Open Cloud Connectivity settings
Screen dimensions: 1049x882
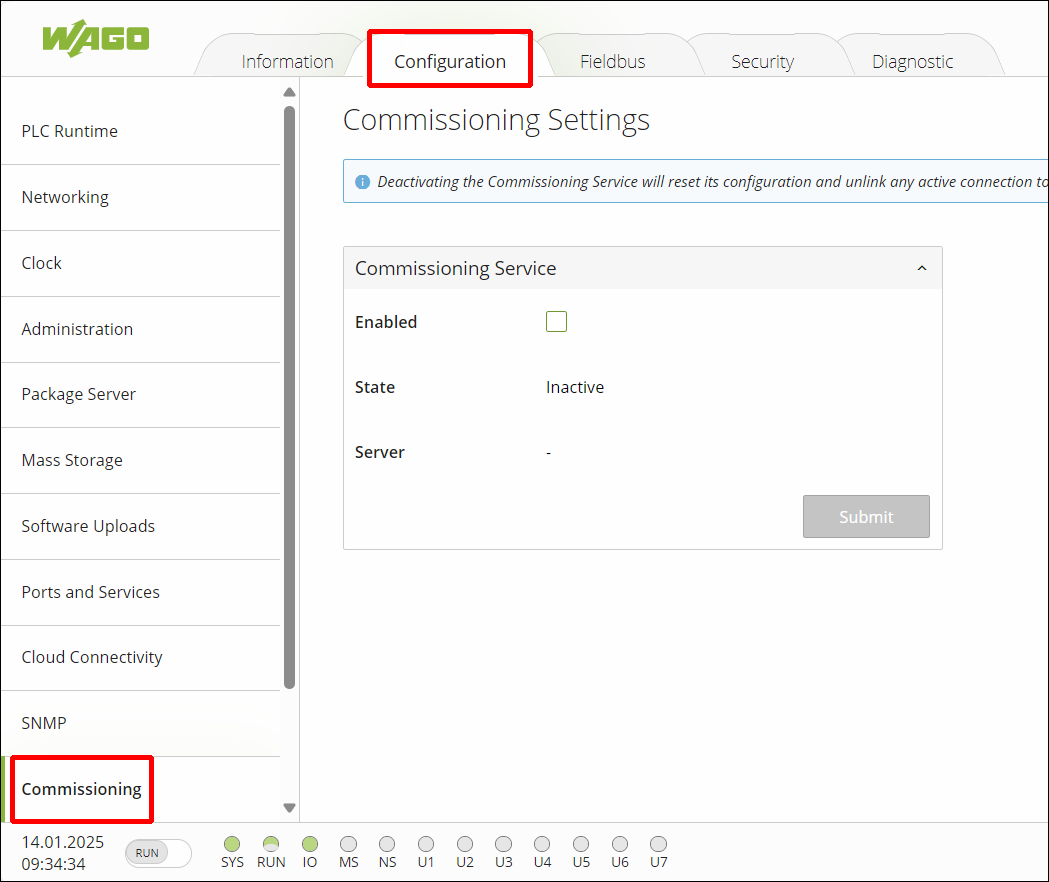pyautogui.click(x=92, y=657)
